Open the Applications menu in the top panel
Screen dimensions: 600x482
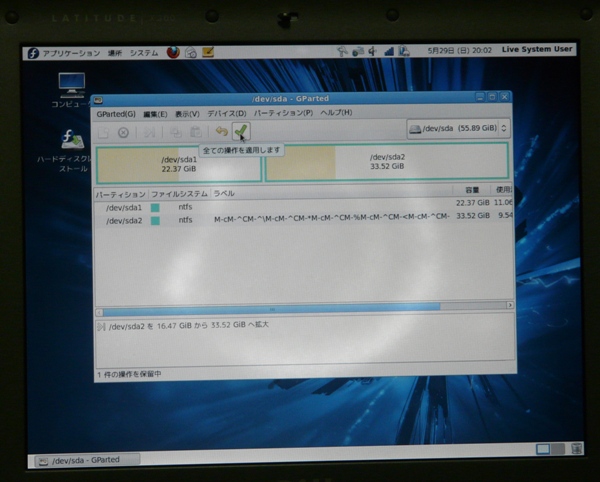click(x=64, y=52)
